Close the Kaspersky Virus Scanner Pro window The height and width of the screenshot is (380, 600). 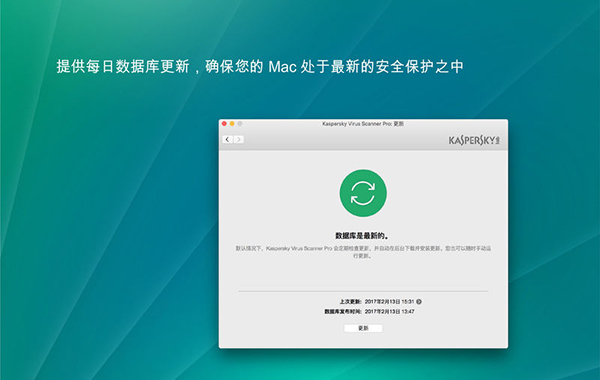(x=224, y=124)
